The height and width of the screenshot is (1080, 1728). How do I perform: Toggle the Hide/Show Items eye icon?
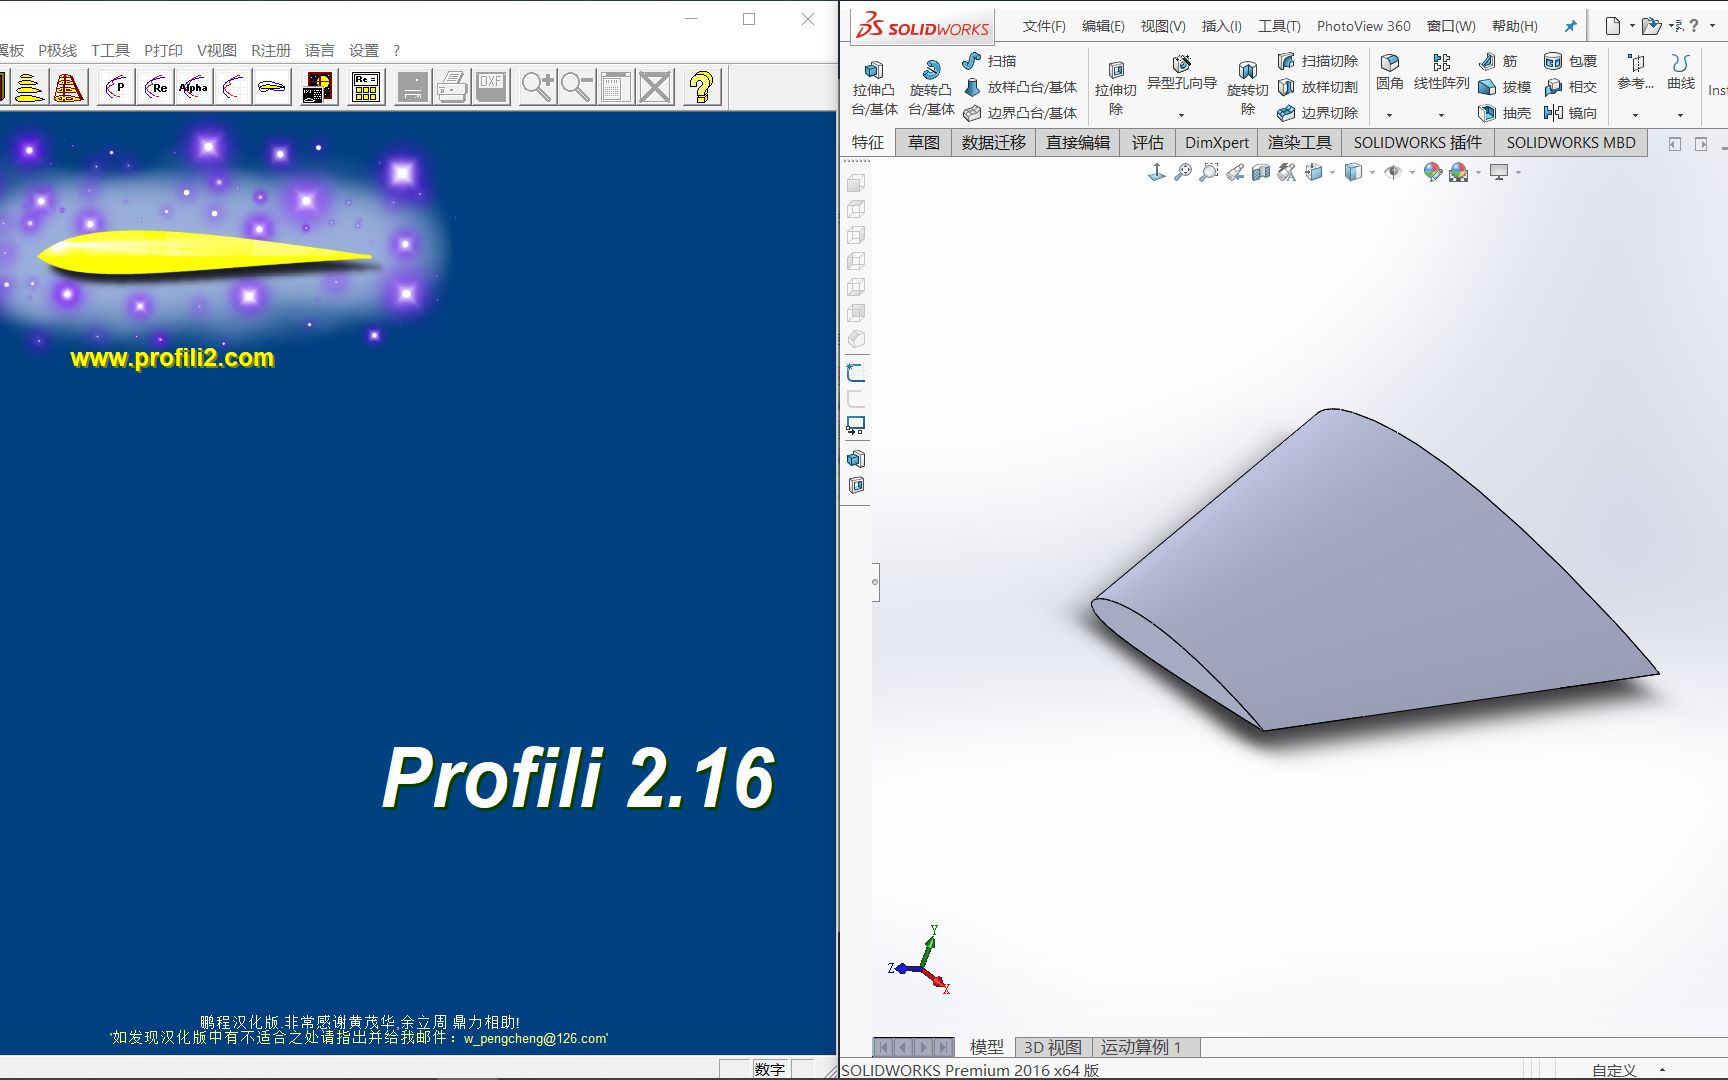coord(1393,172)
